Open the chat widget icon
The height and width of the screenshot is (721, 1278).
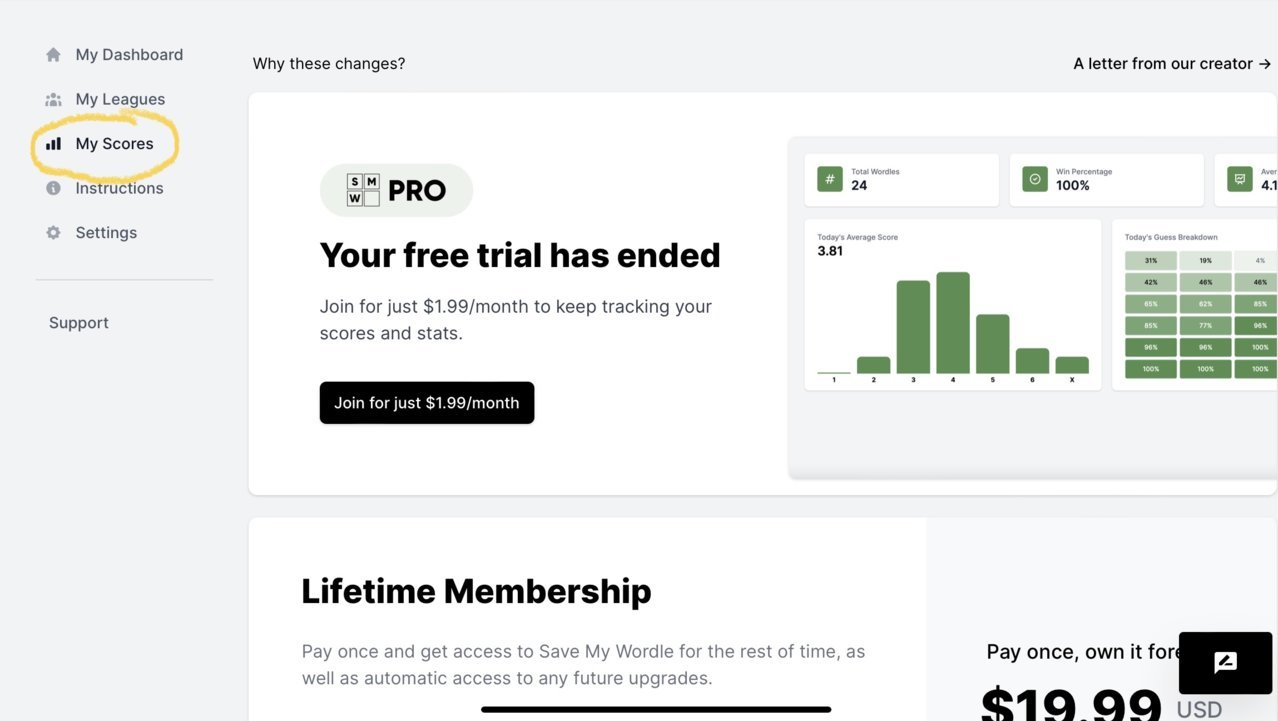click(1225, 663)
